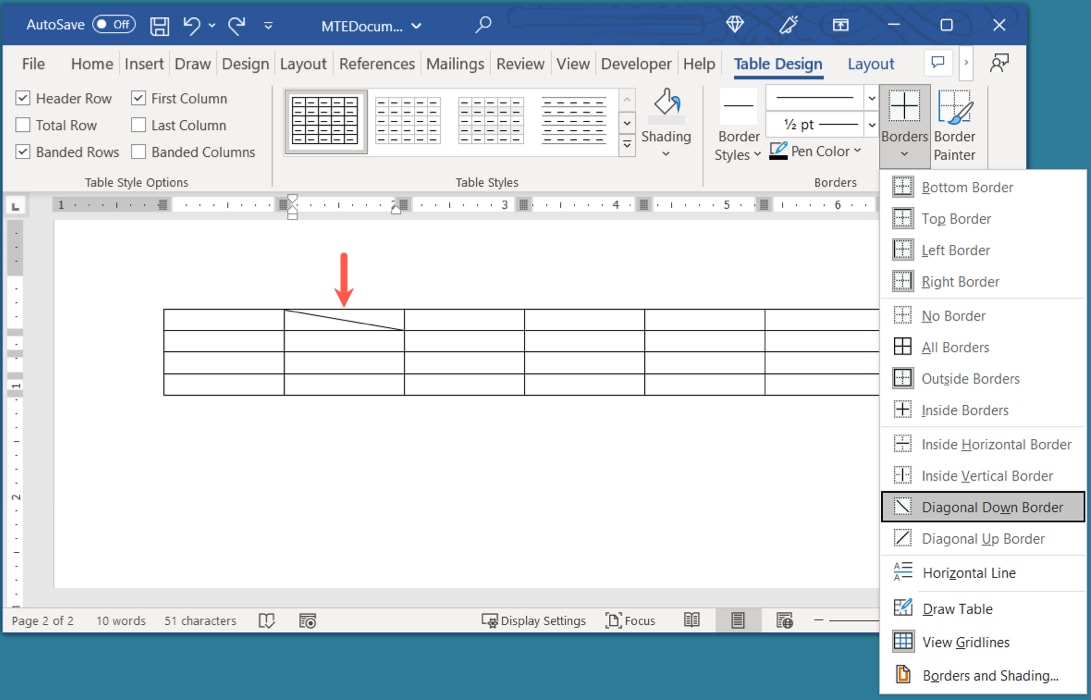The height and width of the screenshot is (700, 1091).
Task: Click the Search magnifier icon
Action: 484,25
